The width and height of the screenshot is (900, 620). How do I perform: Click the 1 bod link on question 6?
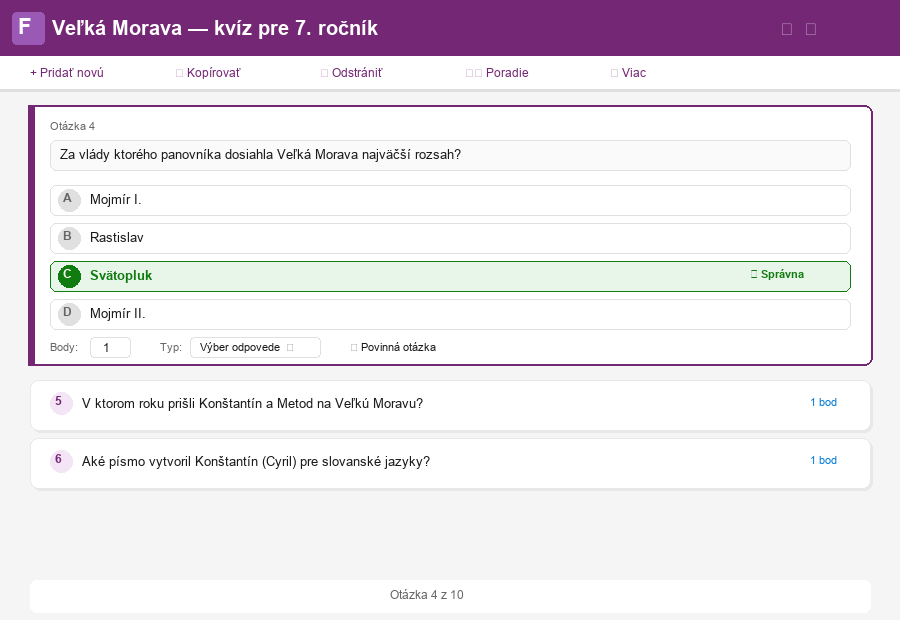click(x=823, y=460)
